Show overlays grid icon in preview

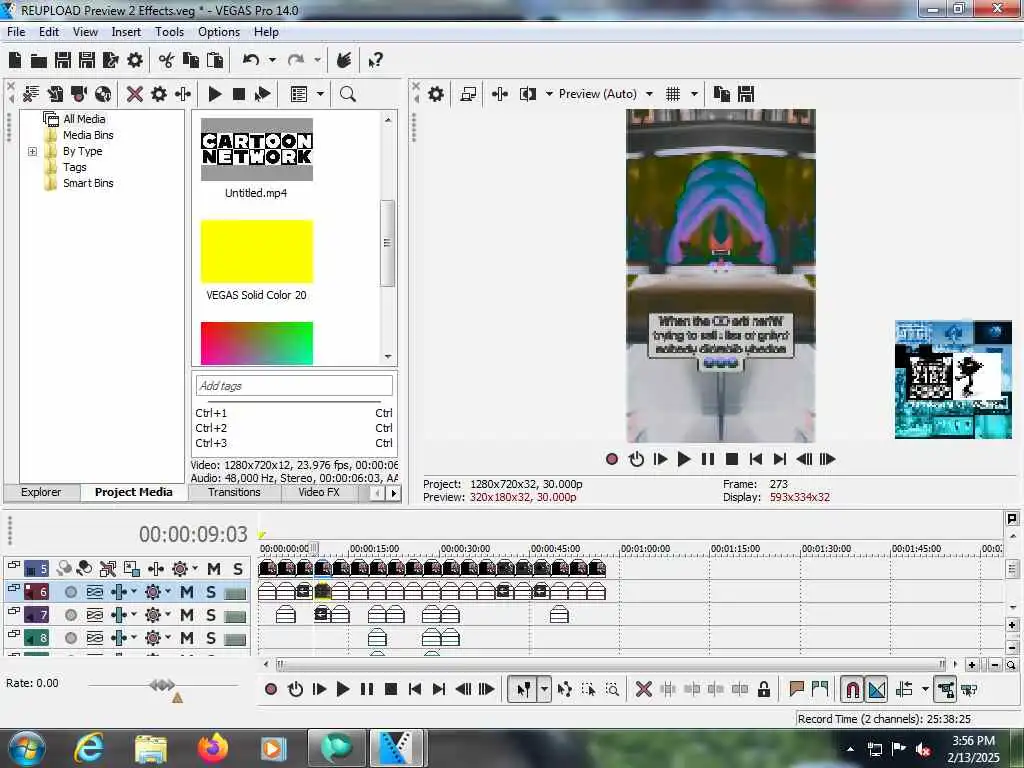[673, 94]
